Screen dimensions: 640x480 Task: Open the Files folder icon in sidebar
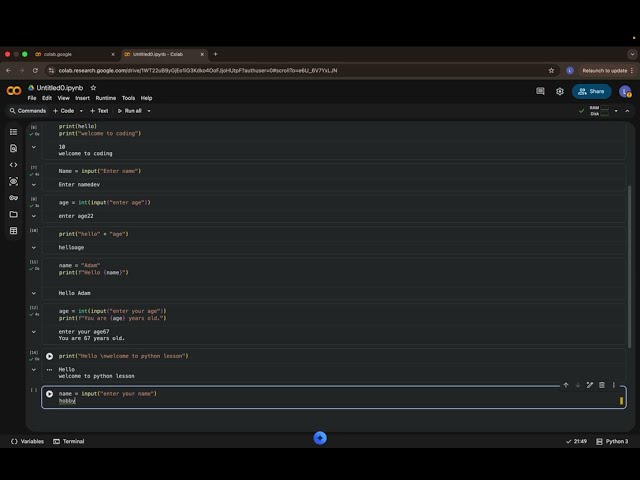pyautogui.click(x=13, y=214)
